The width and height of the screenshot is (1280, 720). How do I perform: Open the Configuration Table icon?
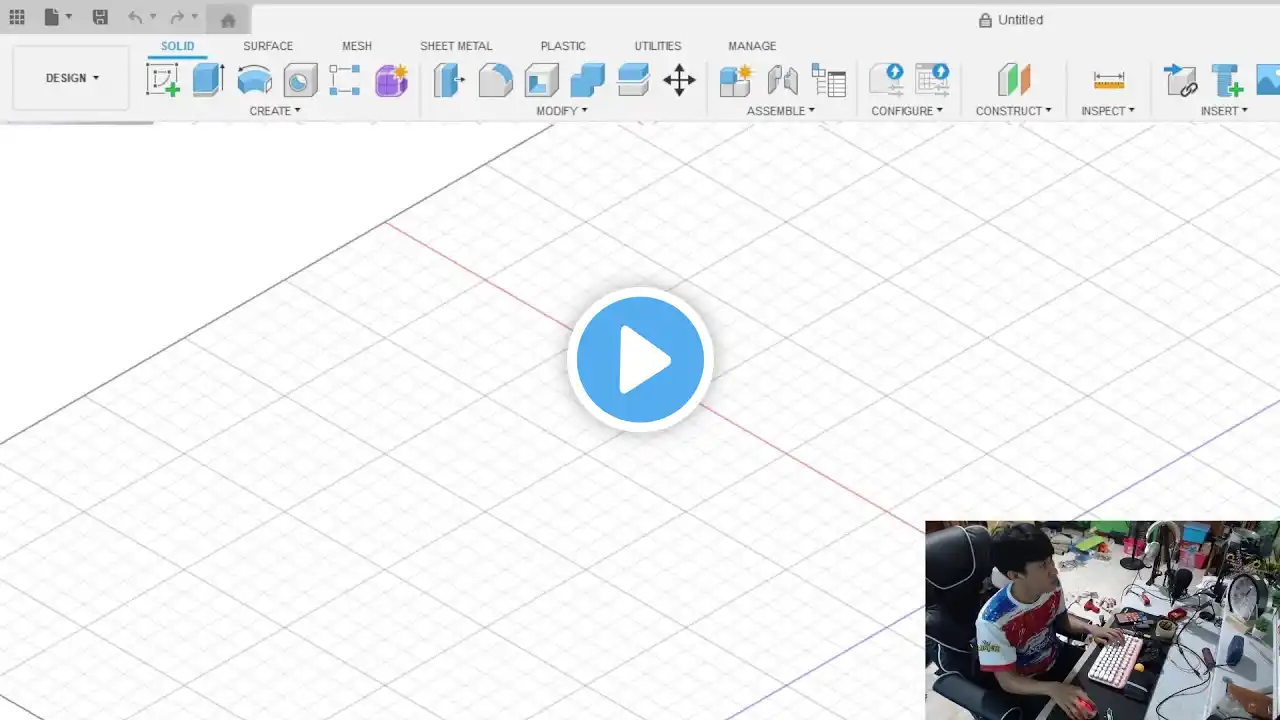click(x=932, y=80)
